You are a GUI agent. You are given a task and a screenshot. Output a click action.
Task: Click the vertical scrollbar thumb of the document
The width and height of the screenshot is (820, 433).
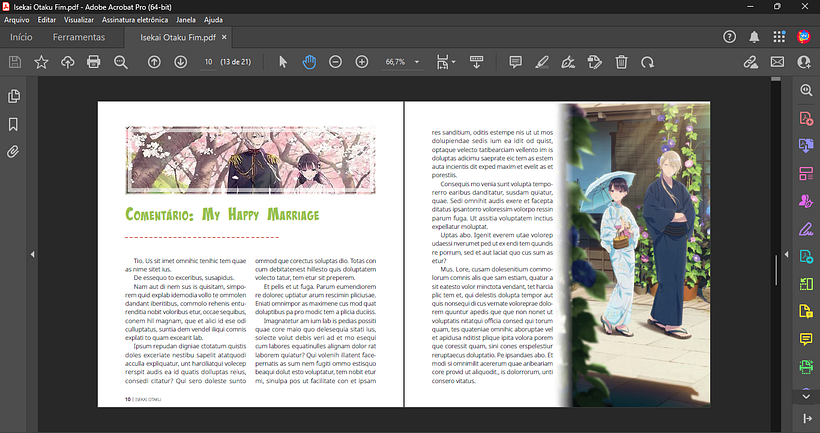tap(776, 270)
